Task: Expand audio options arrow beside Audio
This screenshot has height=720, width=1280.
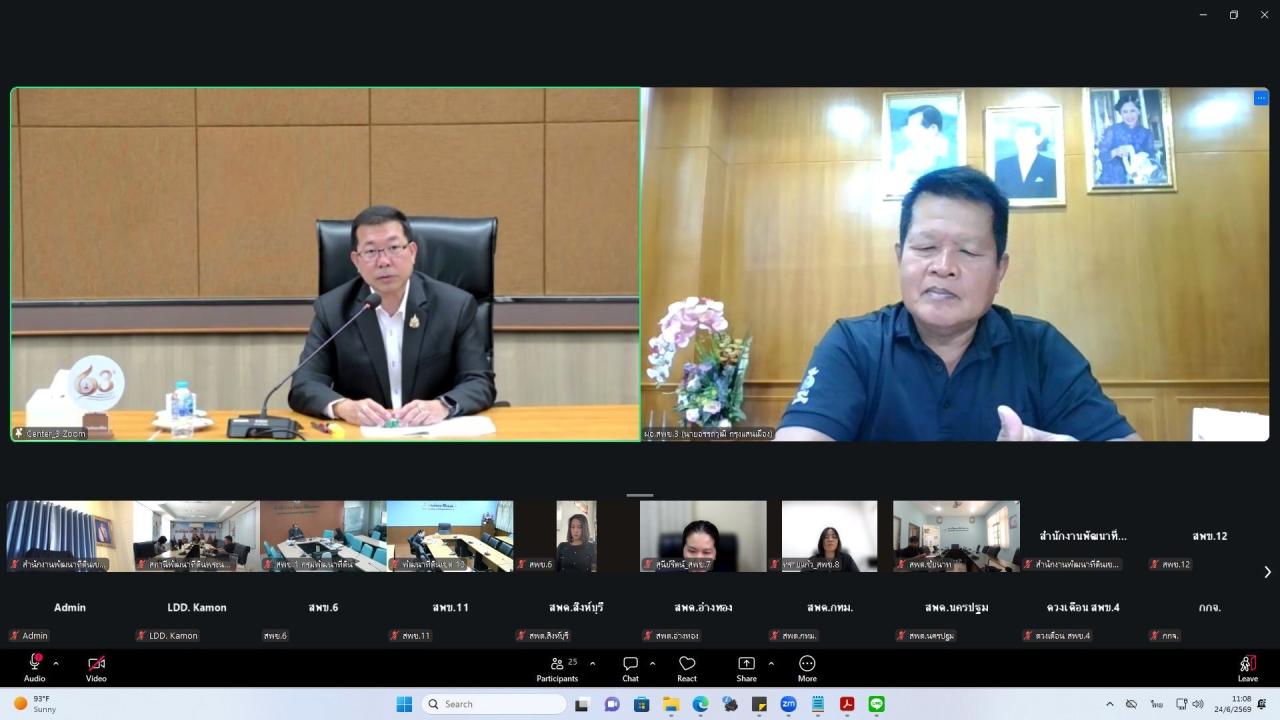Action: click(x=56, y=663)
